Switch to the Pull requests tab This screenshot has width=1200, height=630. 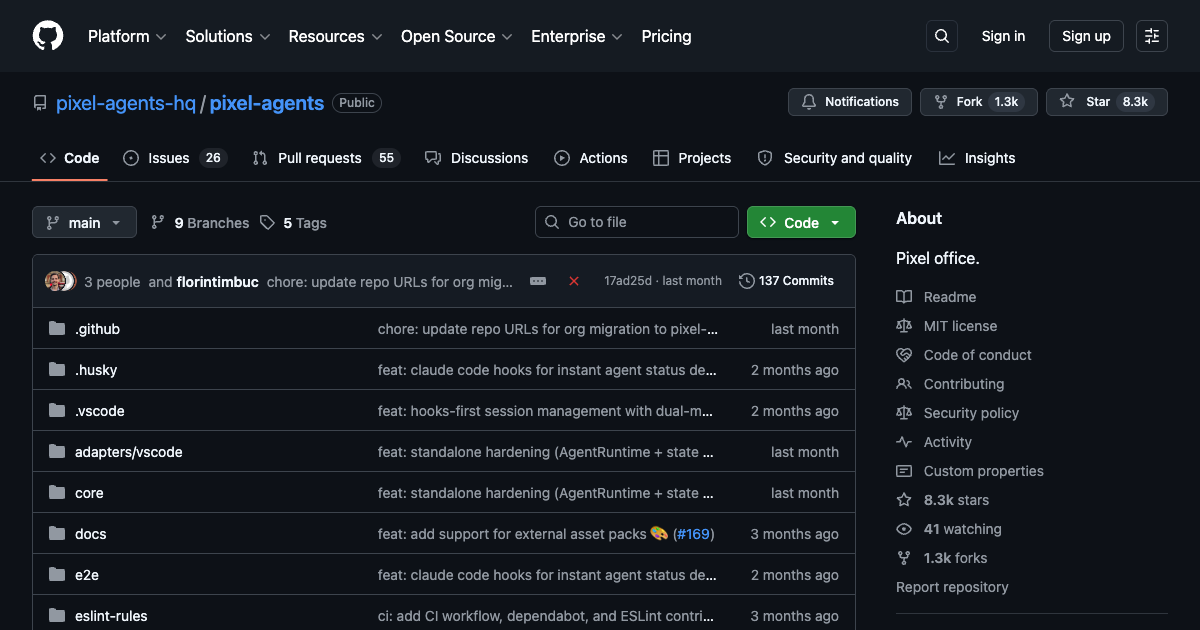pyautogui.click(x=326, y=158)
